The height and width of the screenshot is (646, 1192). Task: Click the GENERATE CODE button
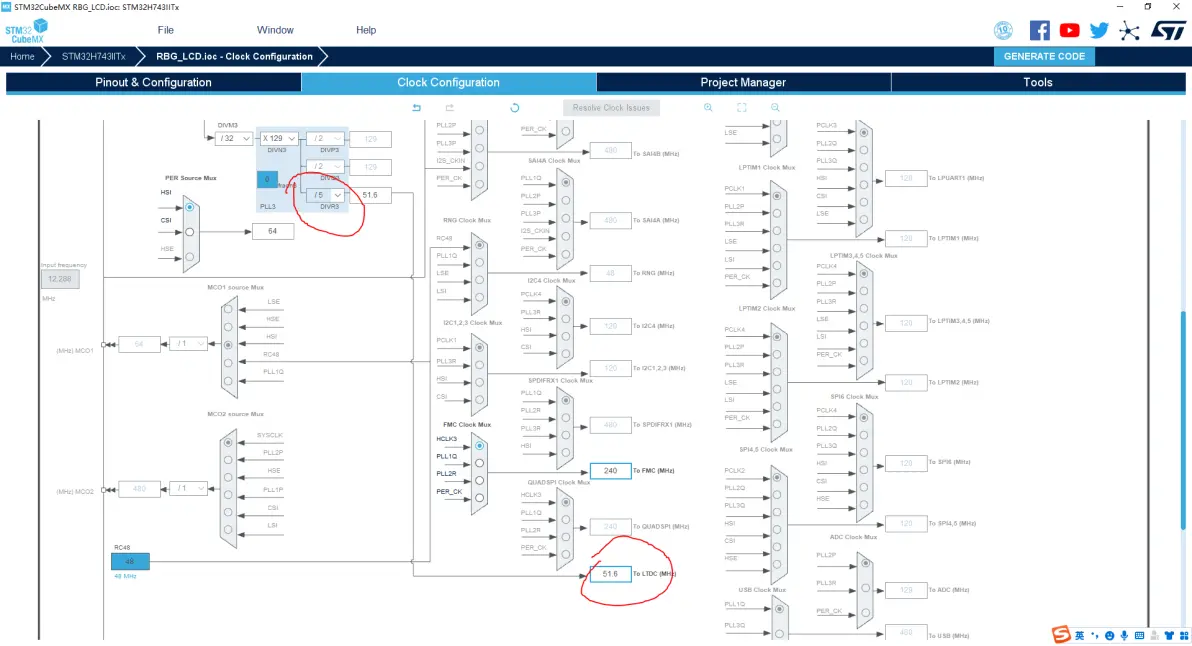click(x=1045, y=56)
